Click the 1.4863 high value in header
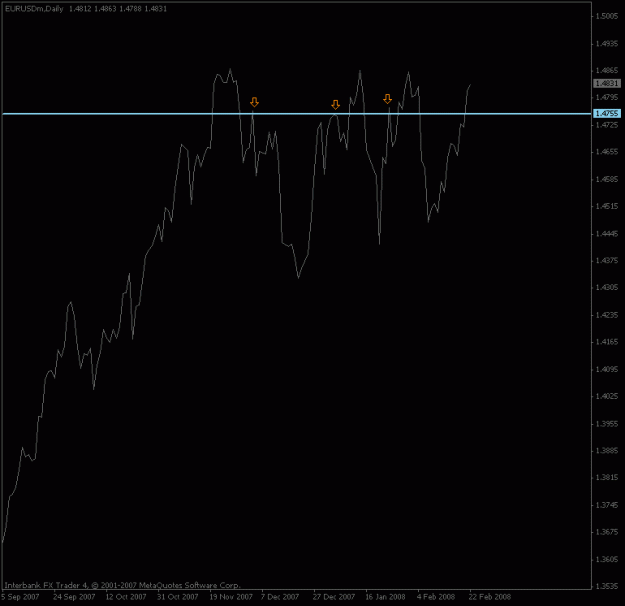 pyautogui.click(x=105, y=9)
